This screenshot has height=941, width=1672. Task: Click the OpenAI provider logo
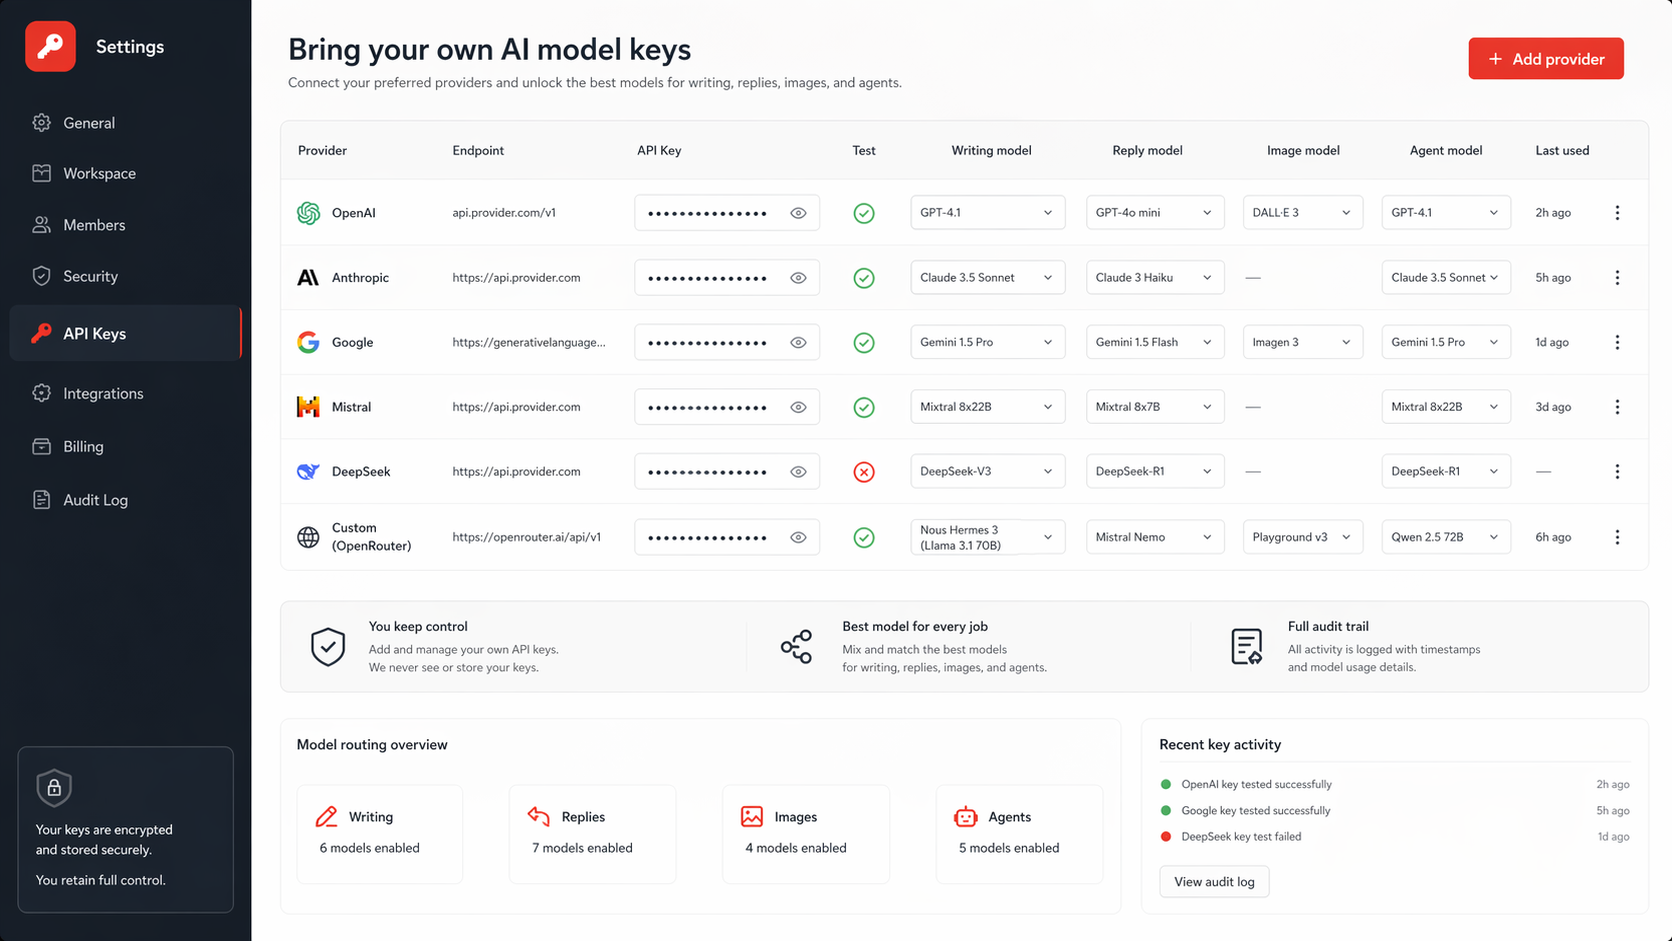pos(308,212)
